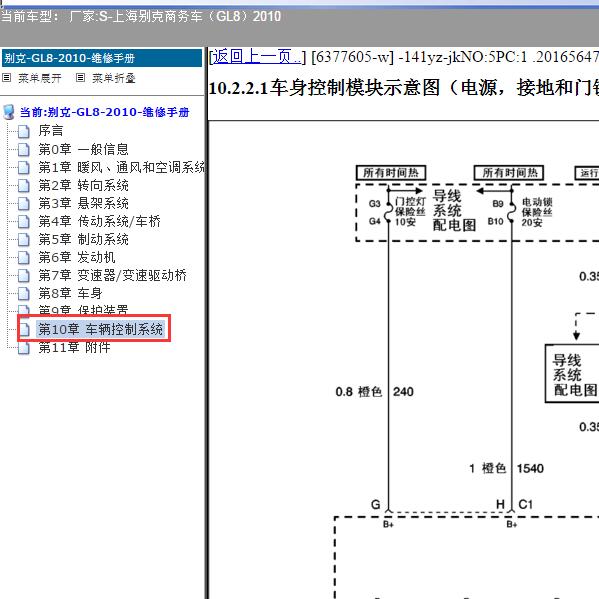
Task: Click the left 所有时间热 box
Action: coord(391,173)
